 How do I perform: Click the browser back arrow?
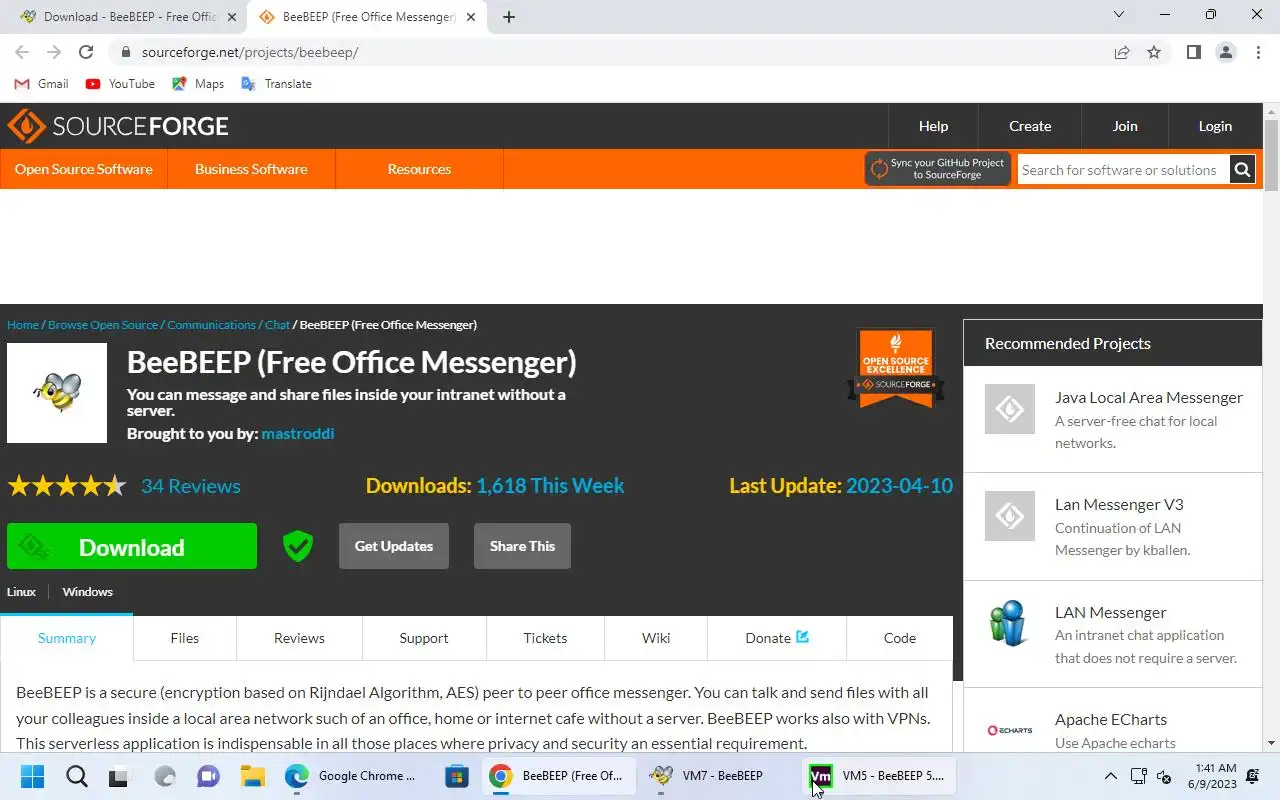pos(22,52)
